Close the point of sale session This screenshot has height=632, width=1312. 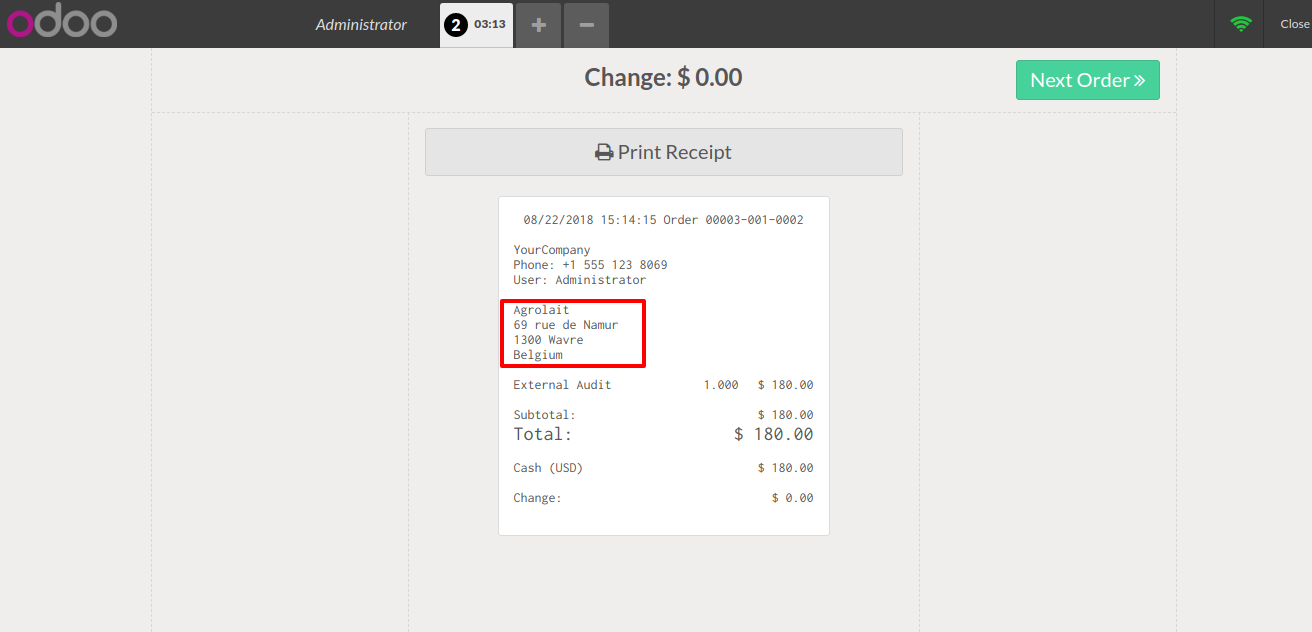tap(1294, 24)
